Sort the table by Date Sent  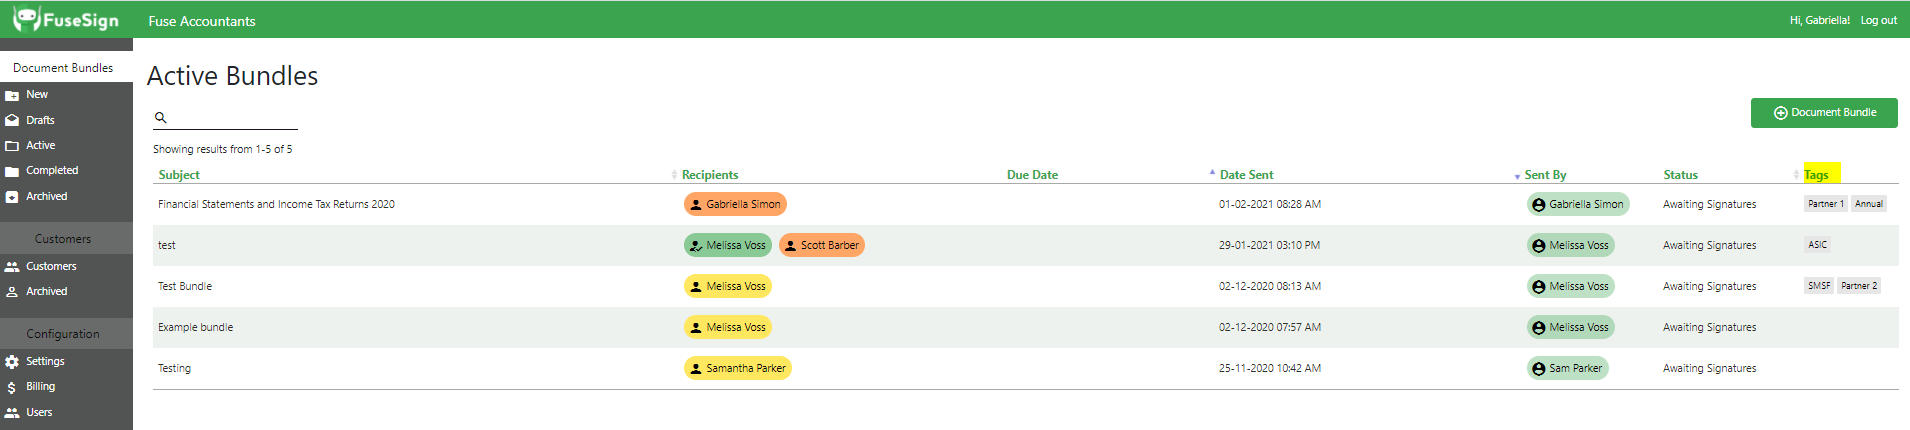pyautogui.click(x=1246, y=175)
